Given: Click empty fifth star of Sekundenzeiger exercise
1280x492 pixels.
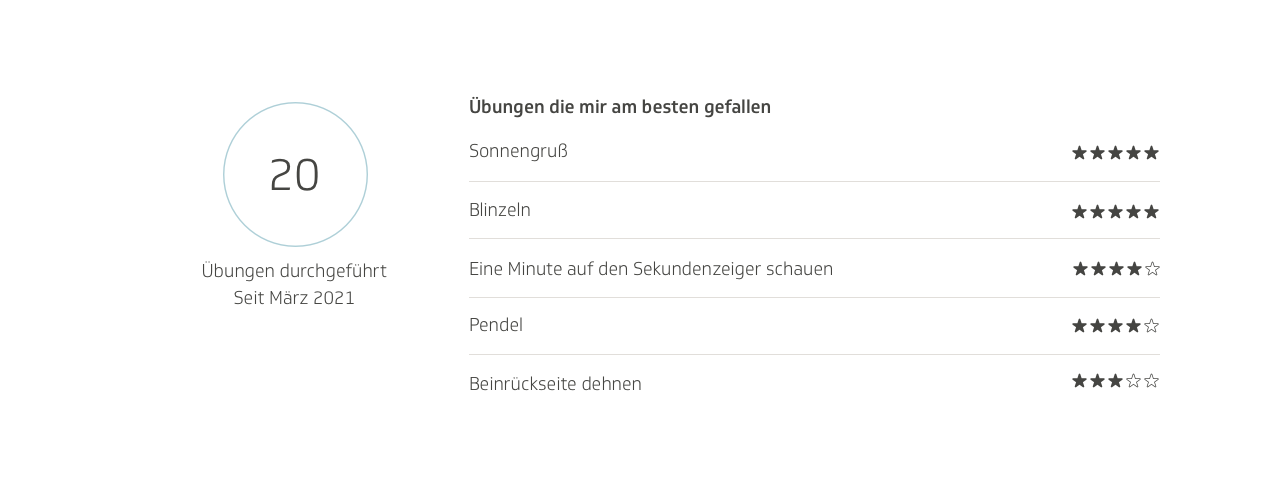Looking at the screenshot, I should click(1152, 269).
